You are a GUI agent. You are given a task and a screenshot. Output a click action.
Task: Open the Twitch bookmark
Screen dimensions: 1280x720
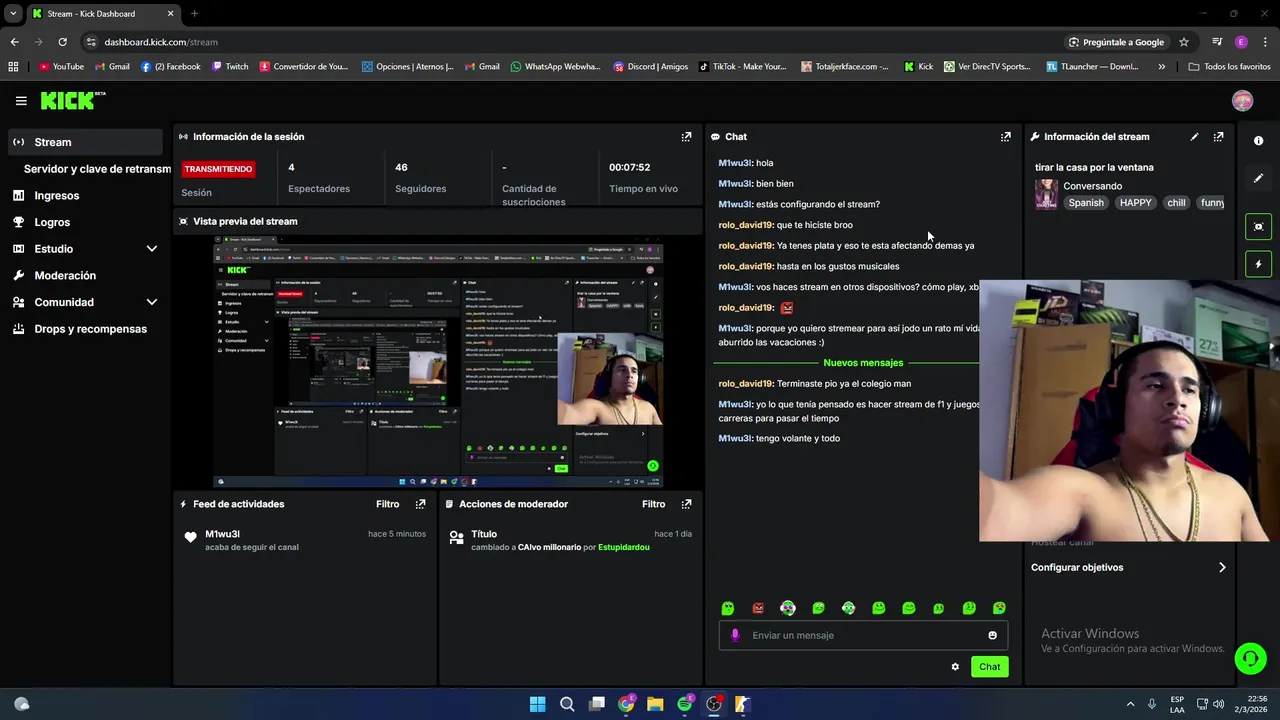(x=229, y=67)
